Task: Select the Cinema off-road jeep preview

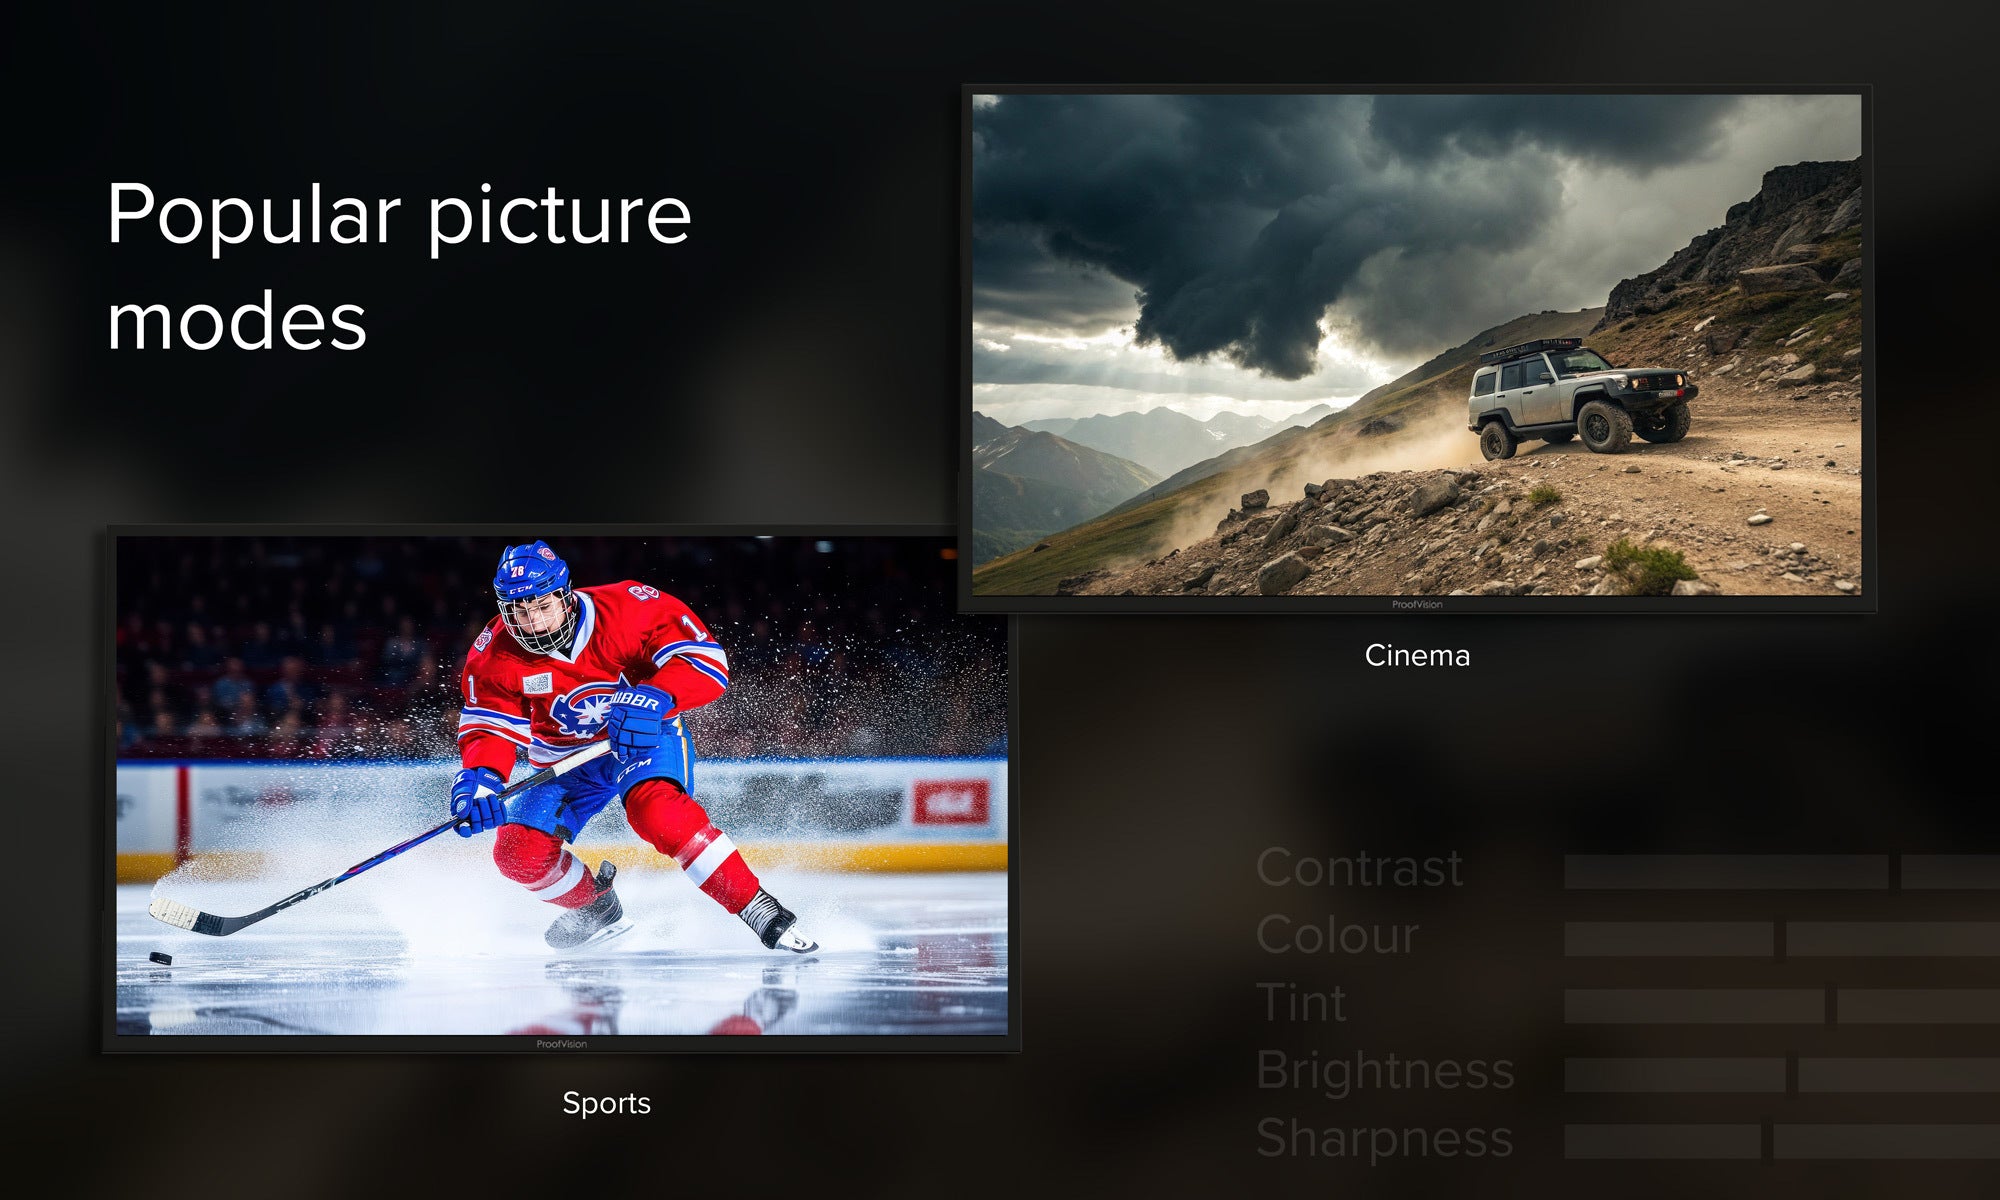Action: pyautogui.click(x=1417, y=345)
